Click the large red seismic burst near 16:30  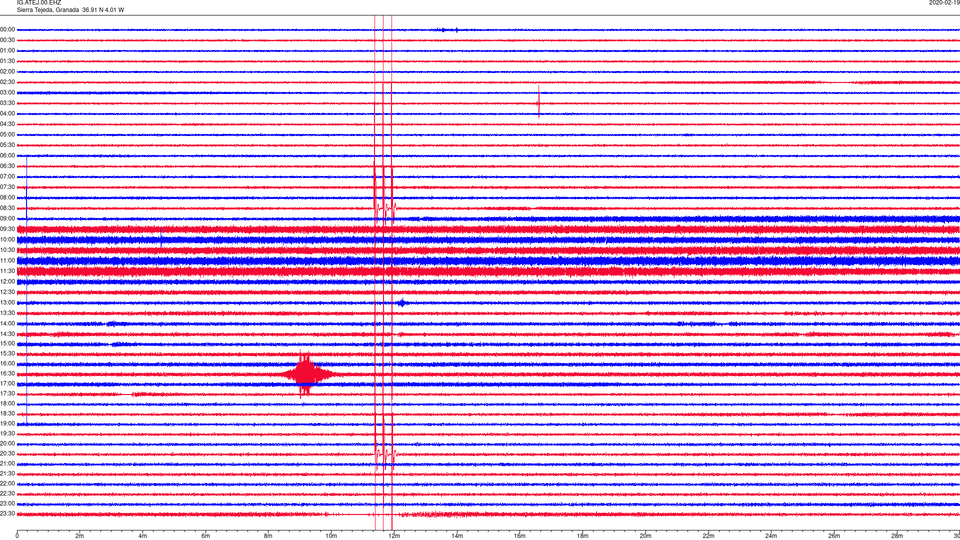pos(306,373)
